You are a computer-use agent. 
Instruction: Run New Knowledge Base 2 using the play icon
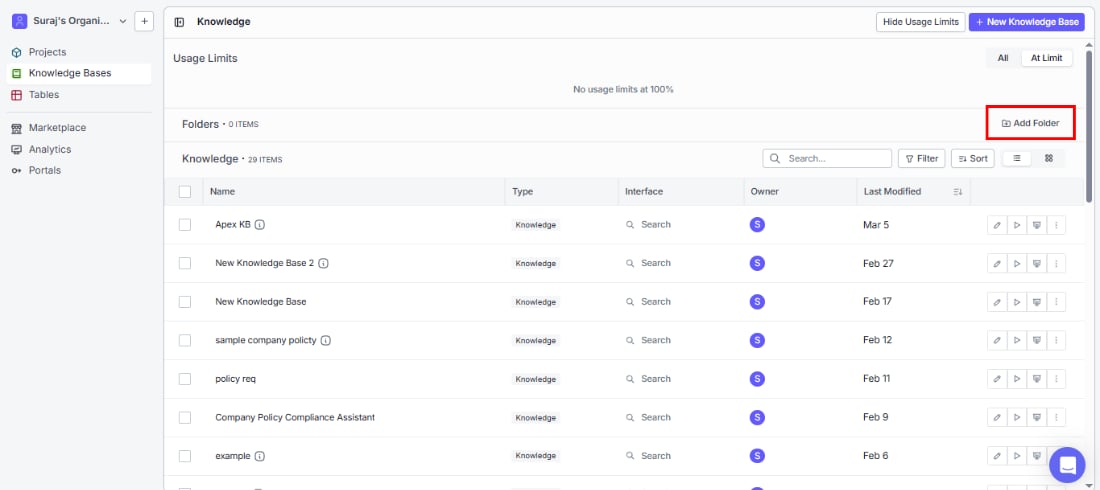1017,263
